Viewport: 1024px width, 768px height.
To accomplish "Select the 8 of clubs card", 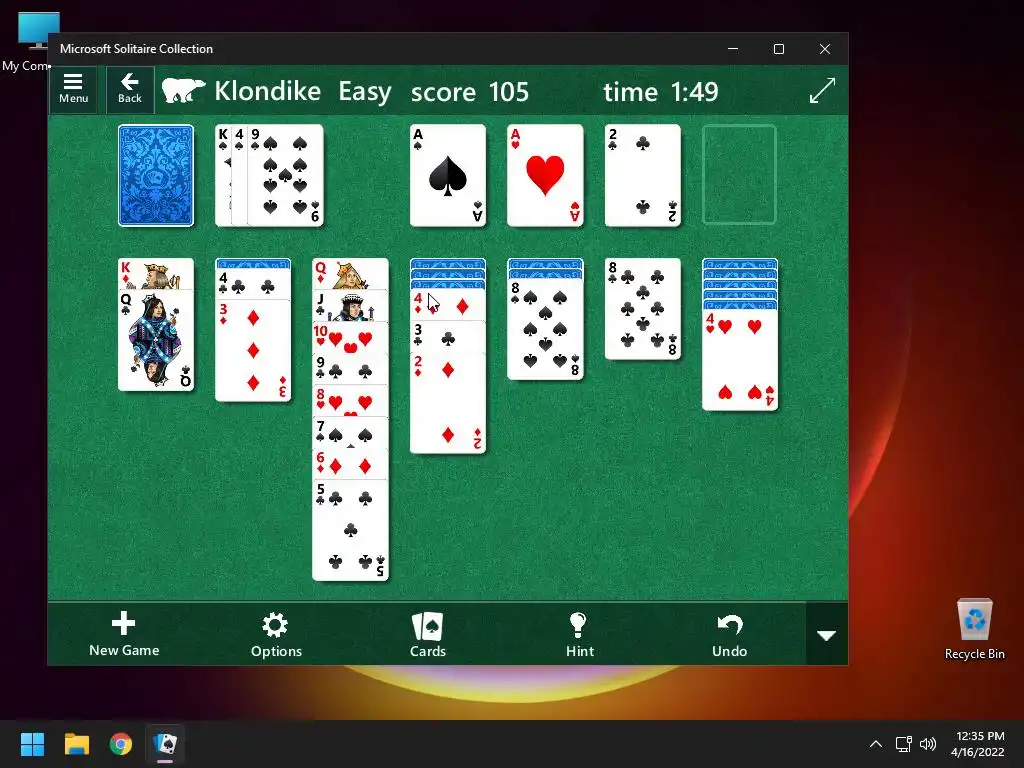I will coord(643,309).
